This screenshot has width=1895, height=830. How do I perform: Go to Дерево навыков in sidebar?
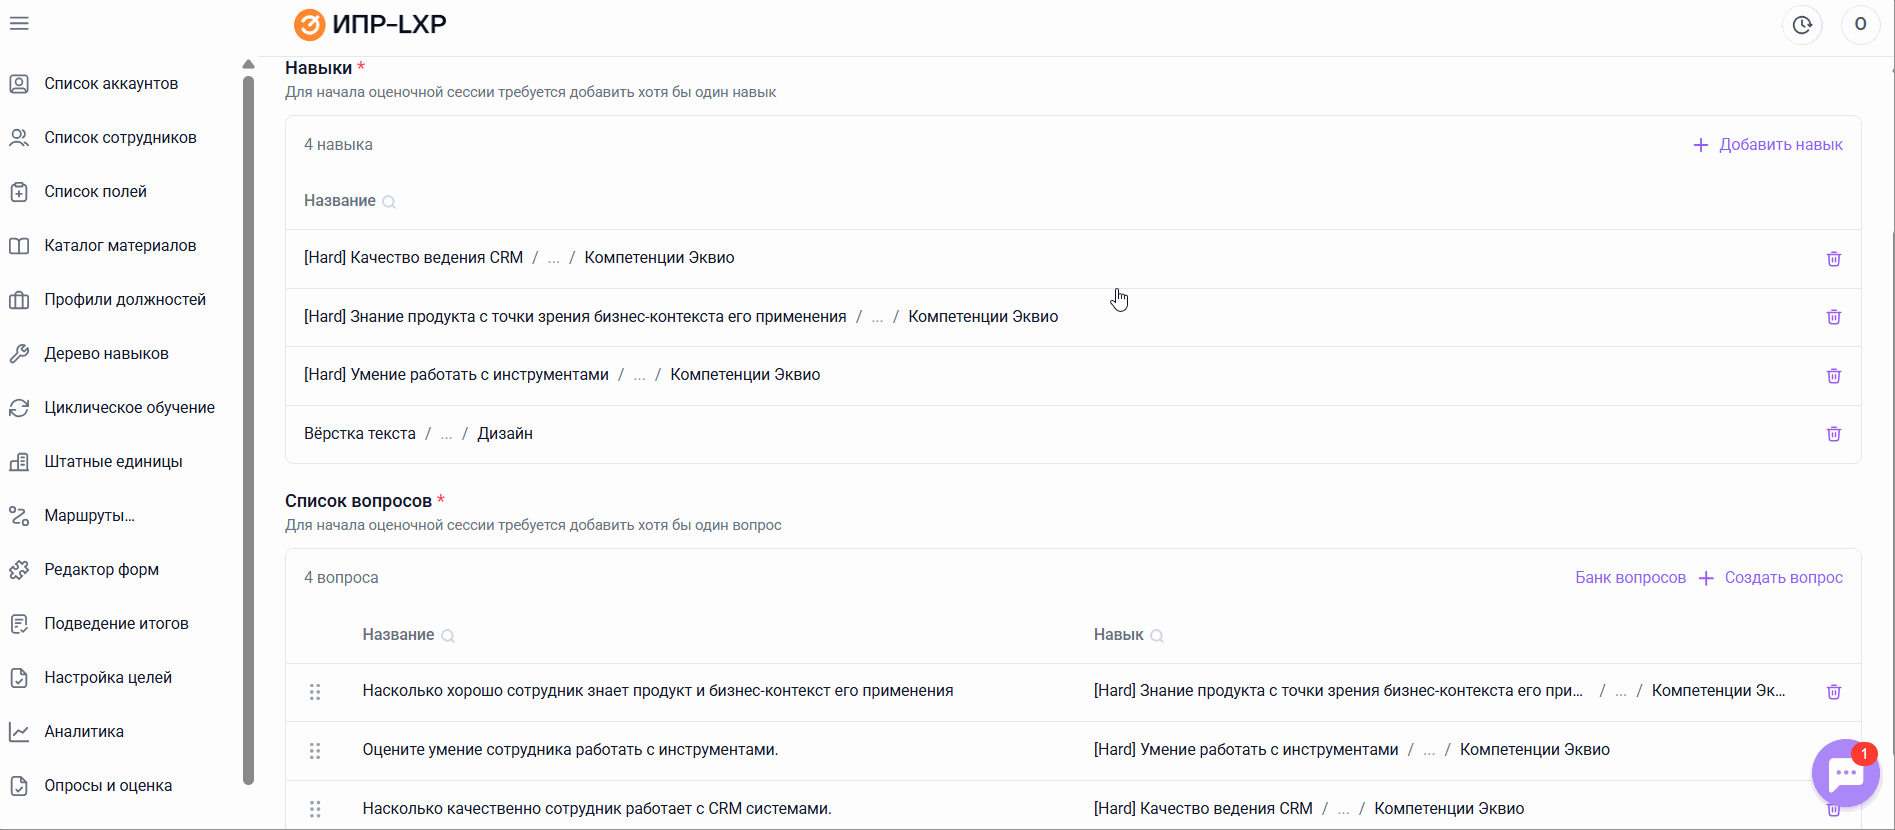[x=106, y=354]
